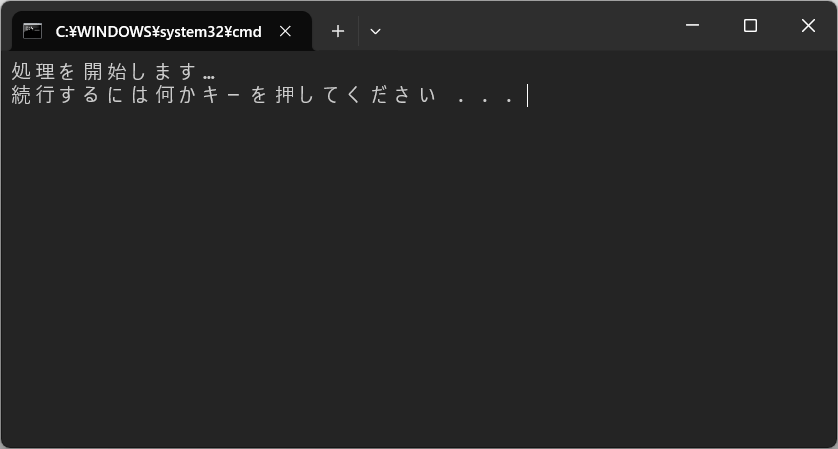The height and width of the screenshot is (449, 838).
Task: Click the line 続行するには何かキーを押してください
Action: click(224, 96)
